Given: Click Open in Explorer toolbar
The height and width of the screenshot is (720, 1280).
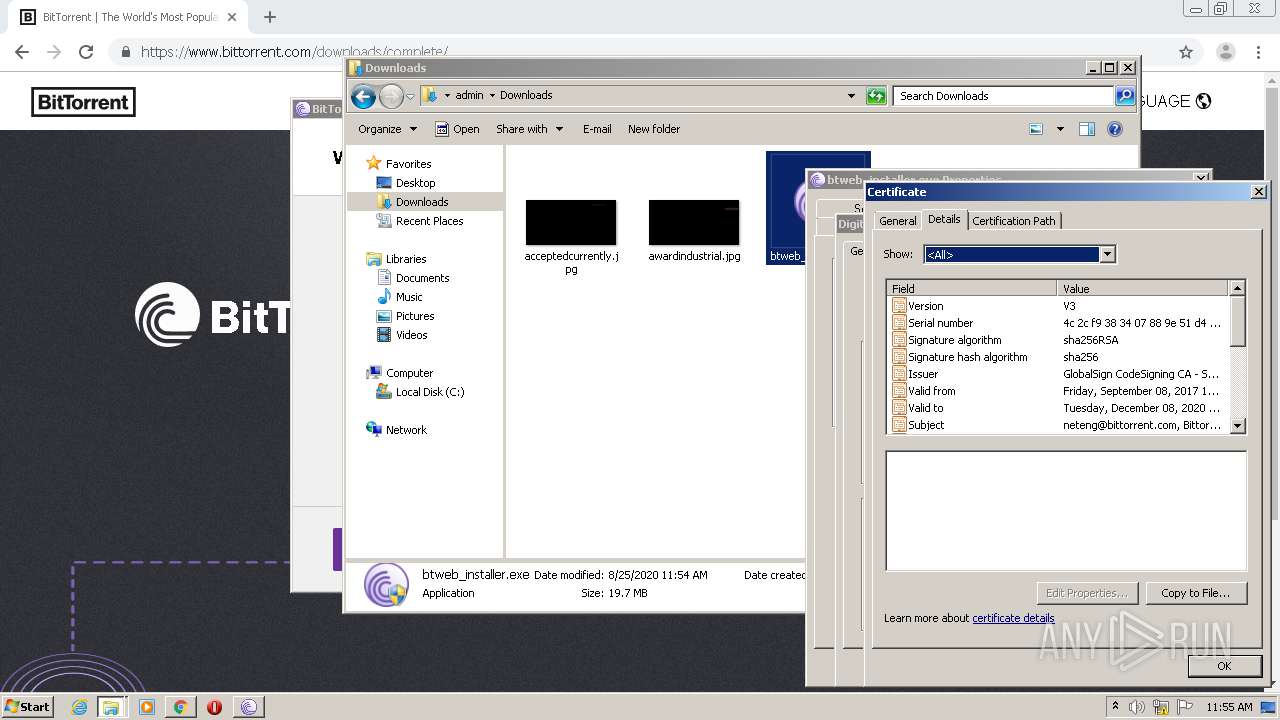Looking at the screenshot, I should tap(458, 129).
